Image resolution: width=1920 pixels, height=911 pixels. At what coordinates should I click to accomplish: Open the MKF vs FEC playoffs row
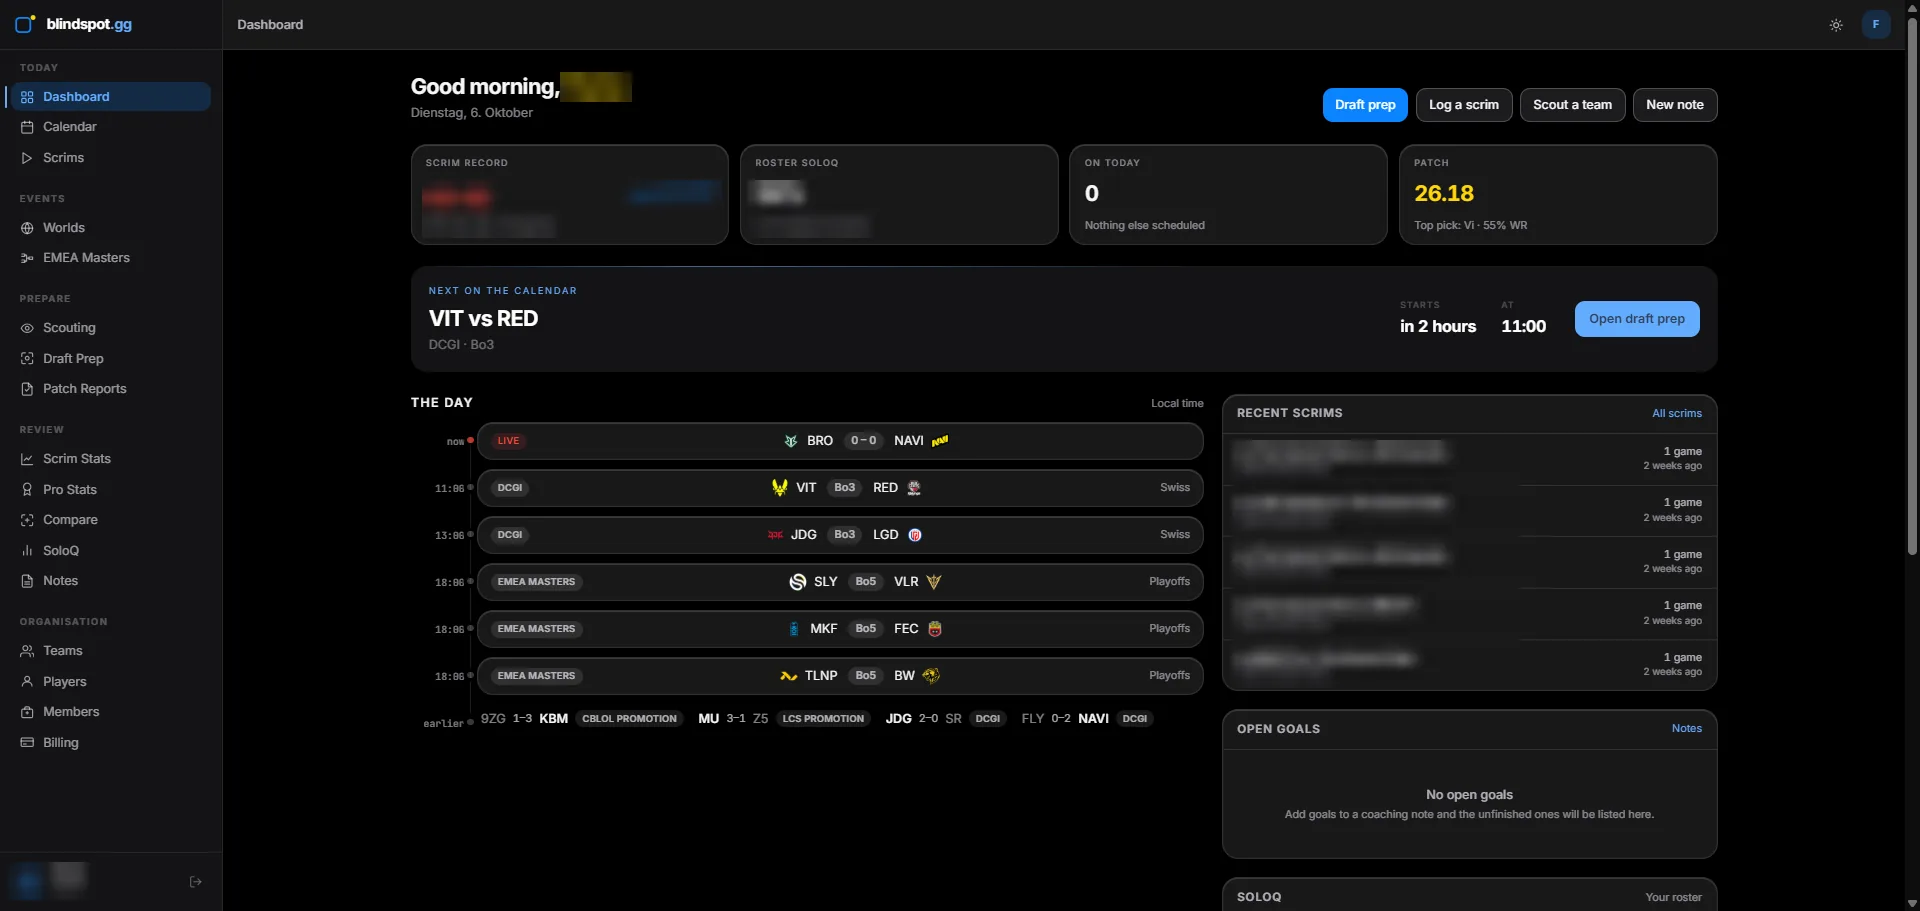(840, 629)
